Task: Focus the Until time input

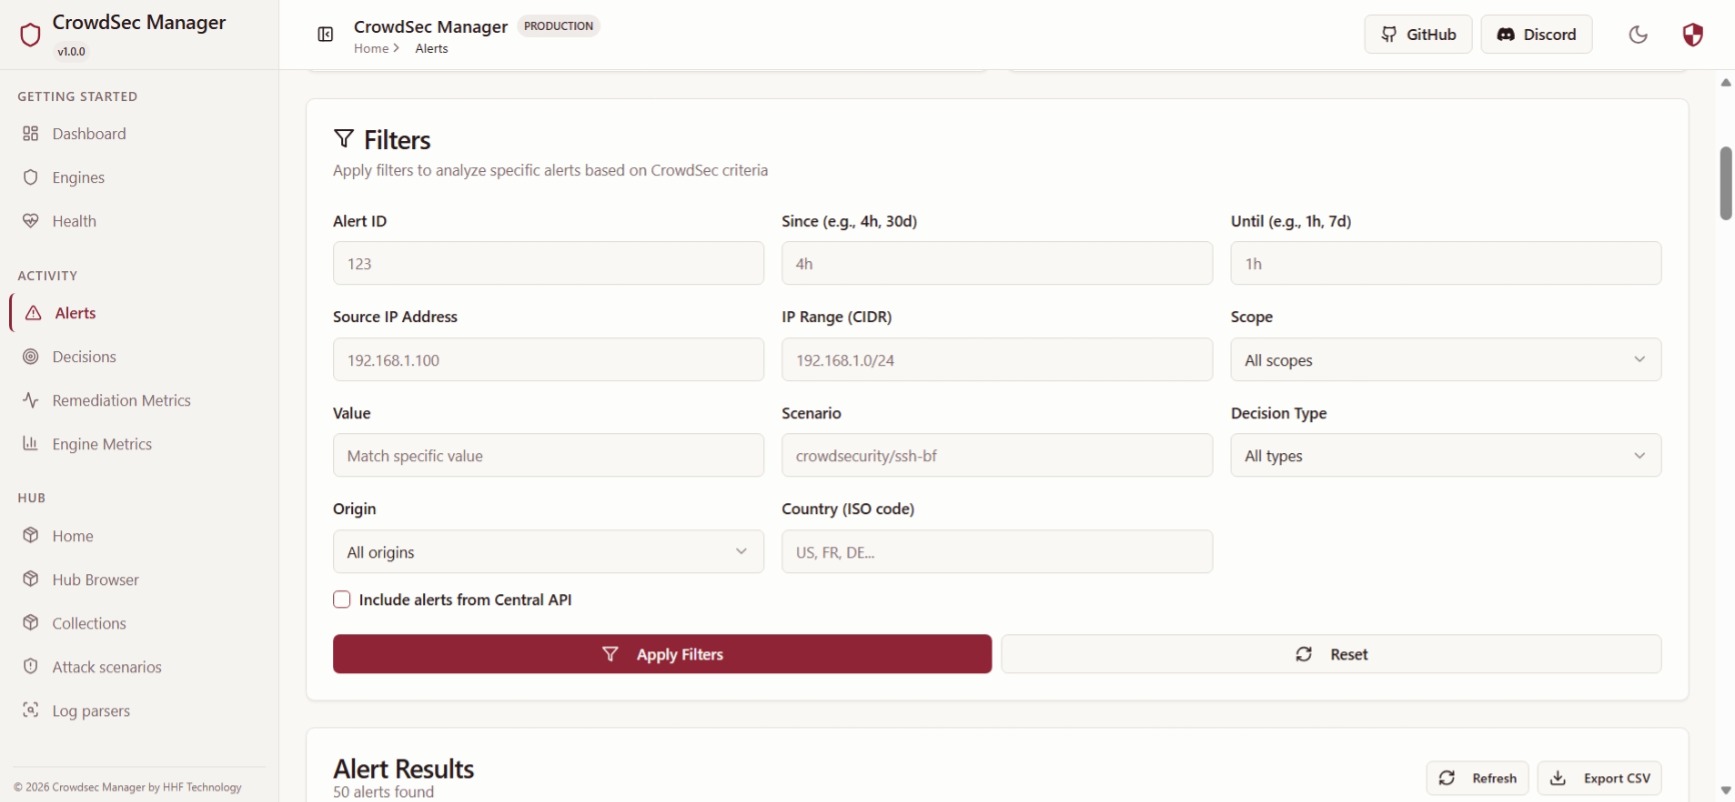Action: 1446,263
